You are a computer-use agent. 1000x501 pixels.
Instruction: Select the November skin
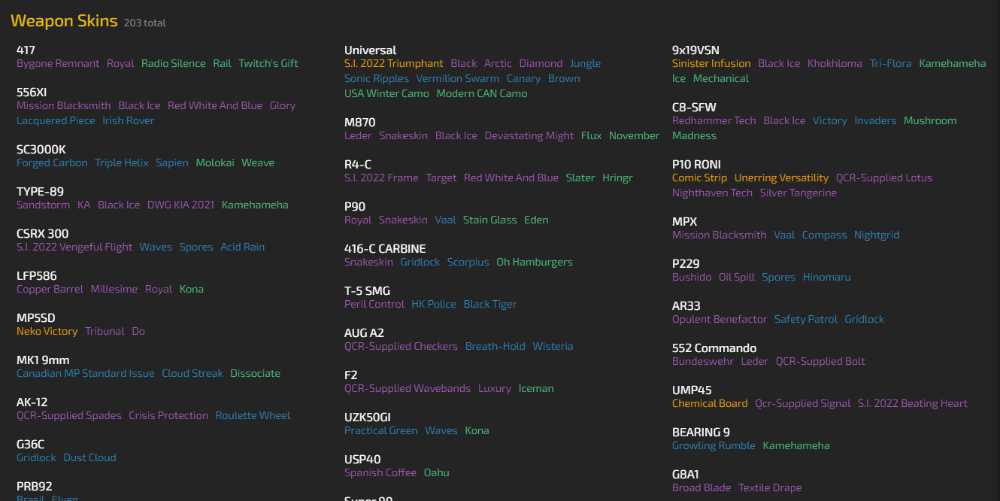tap(634, 136)
